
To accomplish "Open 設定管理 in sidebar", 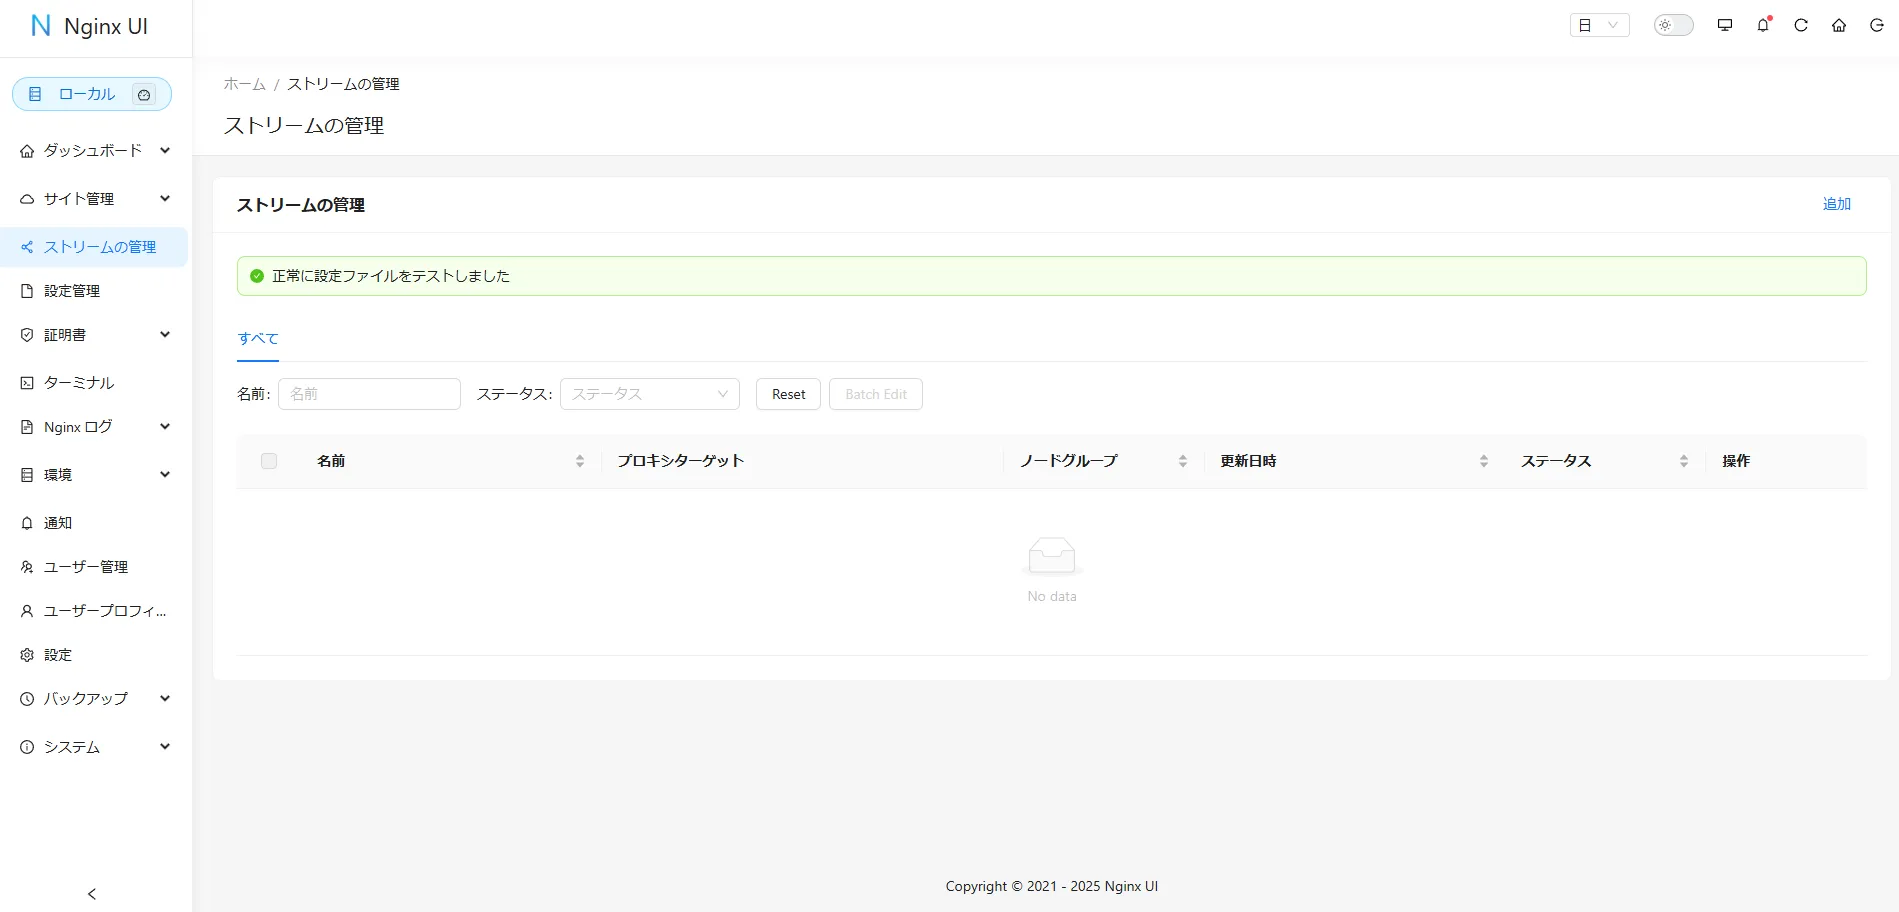I will pos(94,291).
